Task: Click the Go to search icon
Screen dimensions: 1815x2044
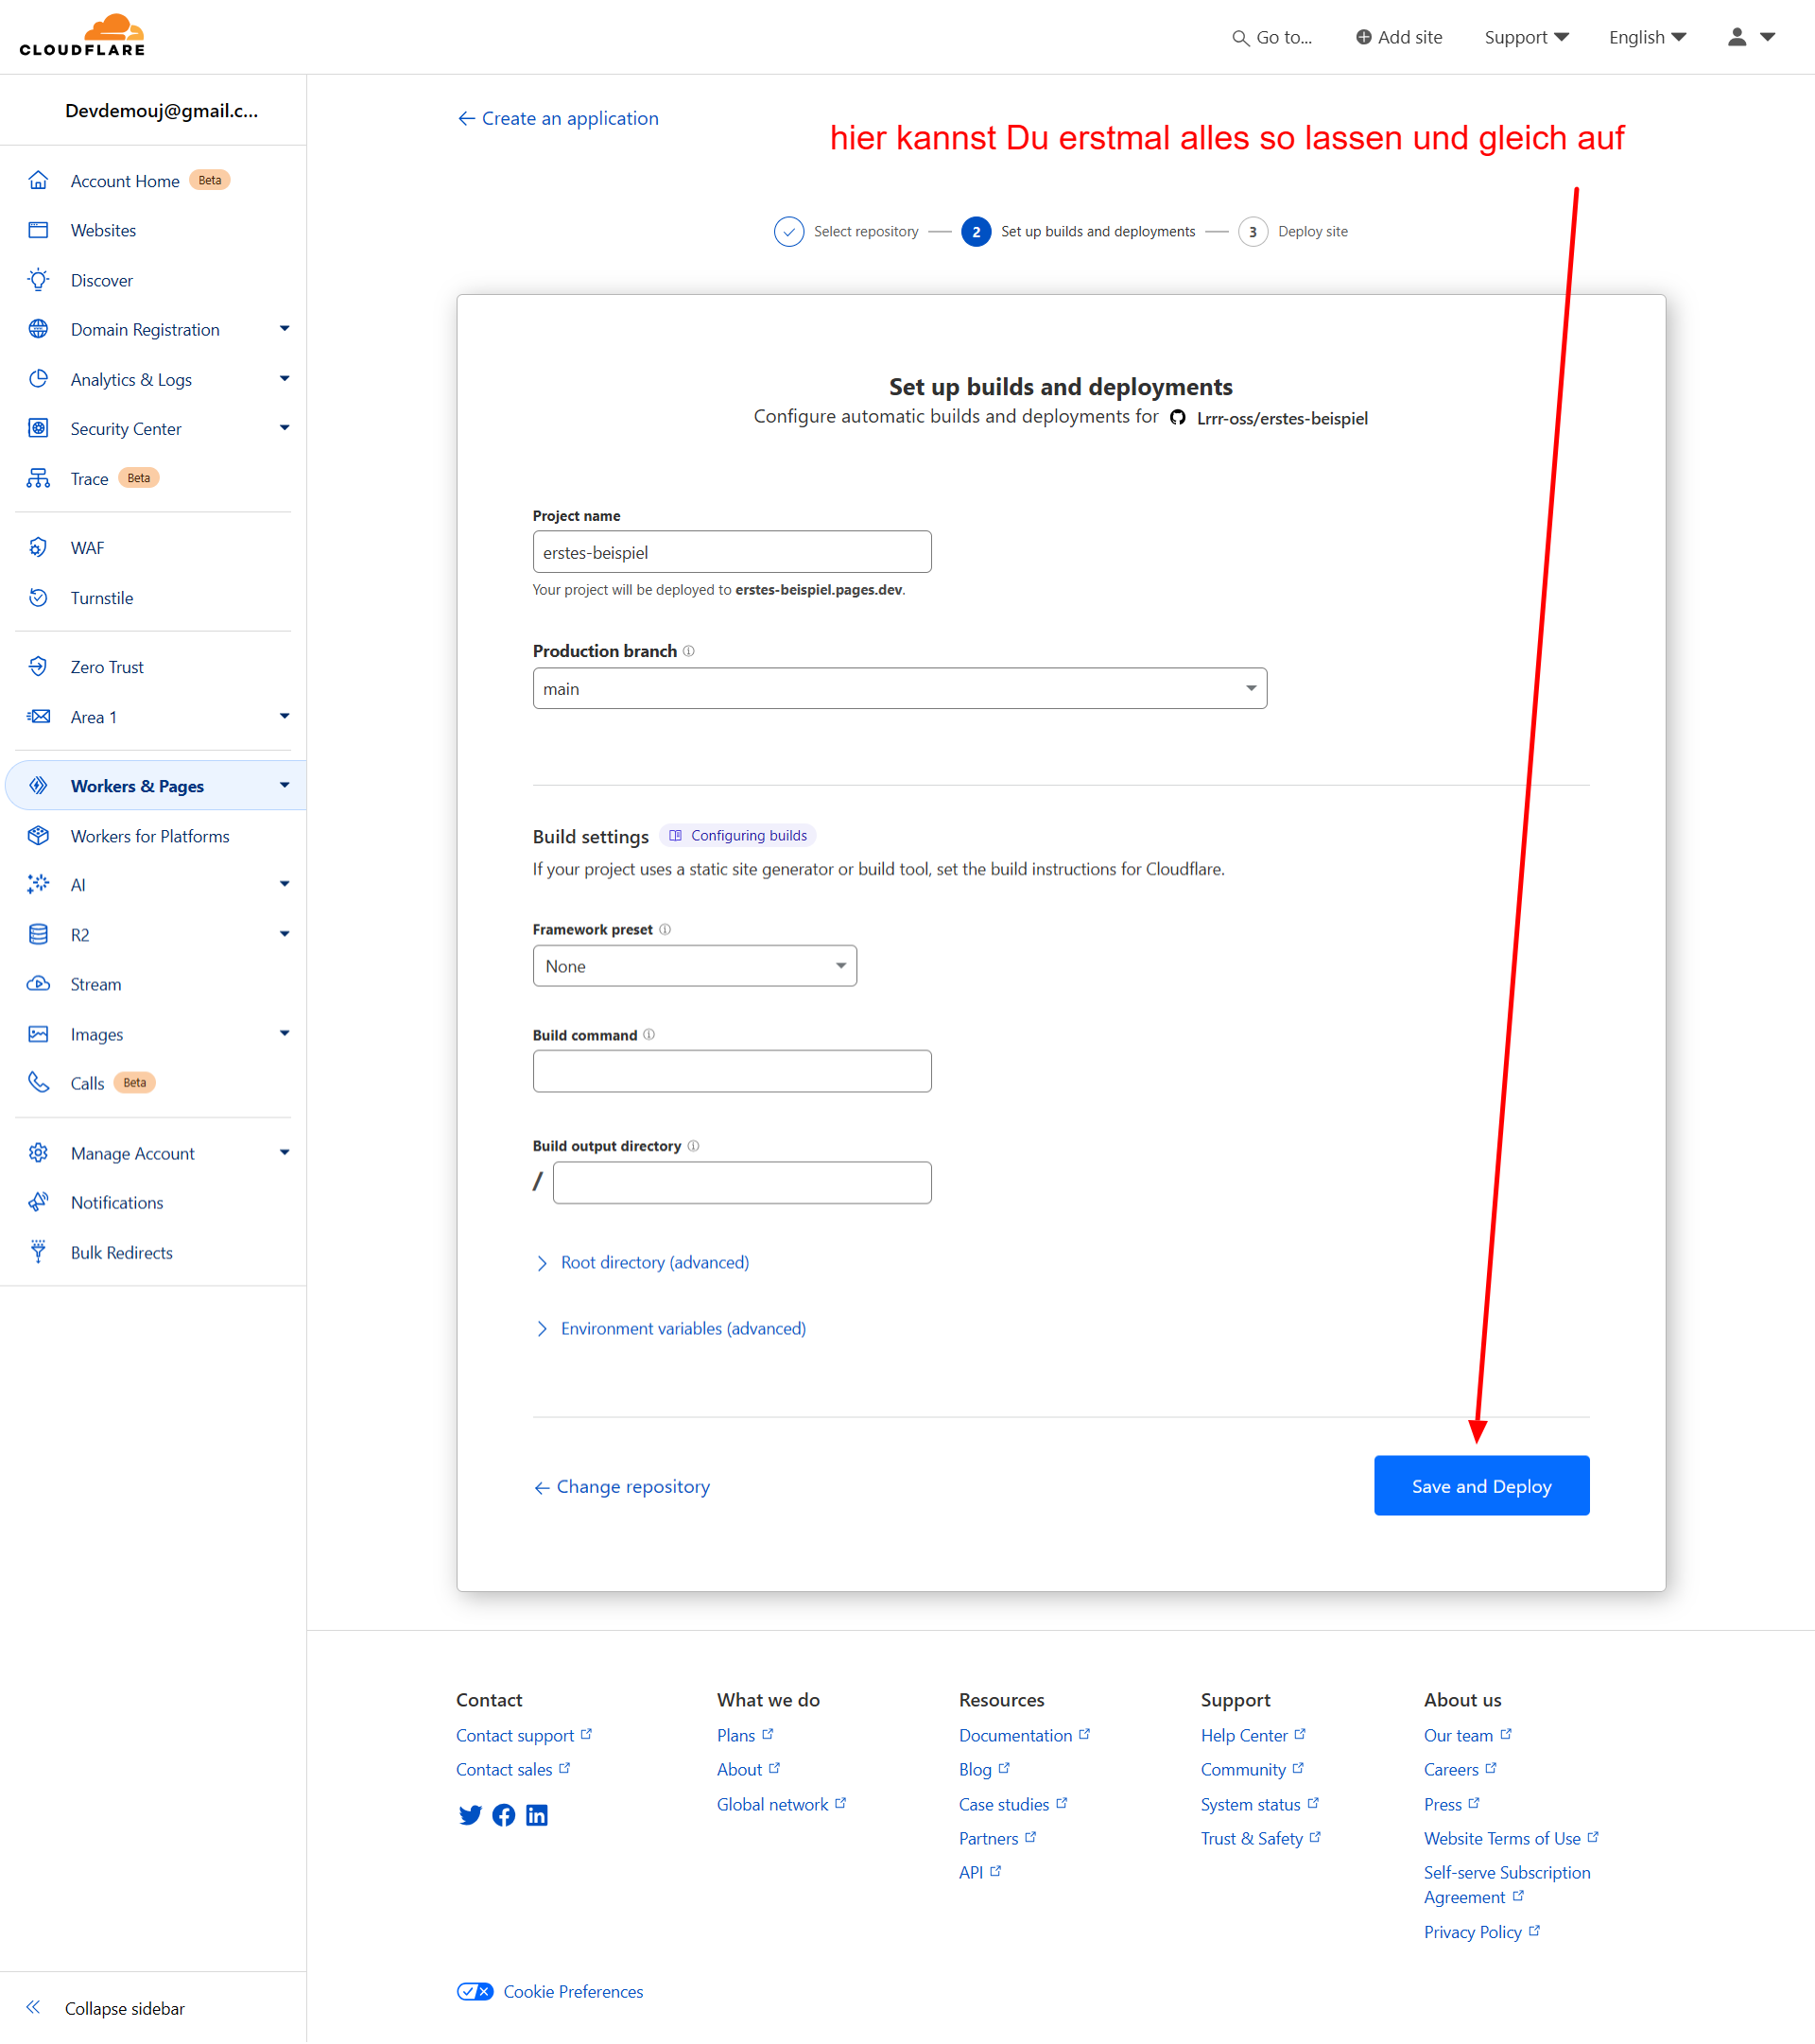Action: (x=1240, y=38)
